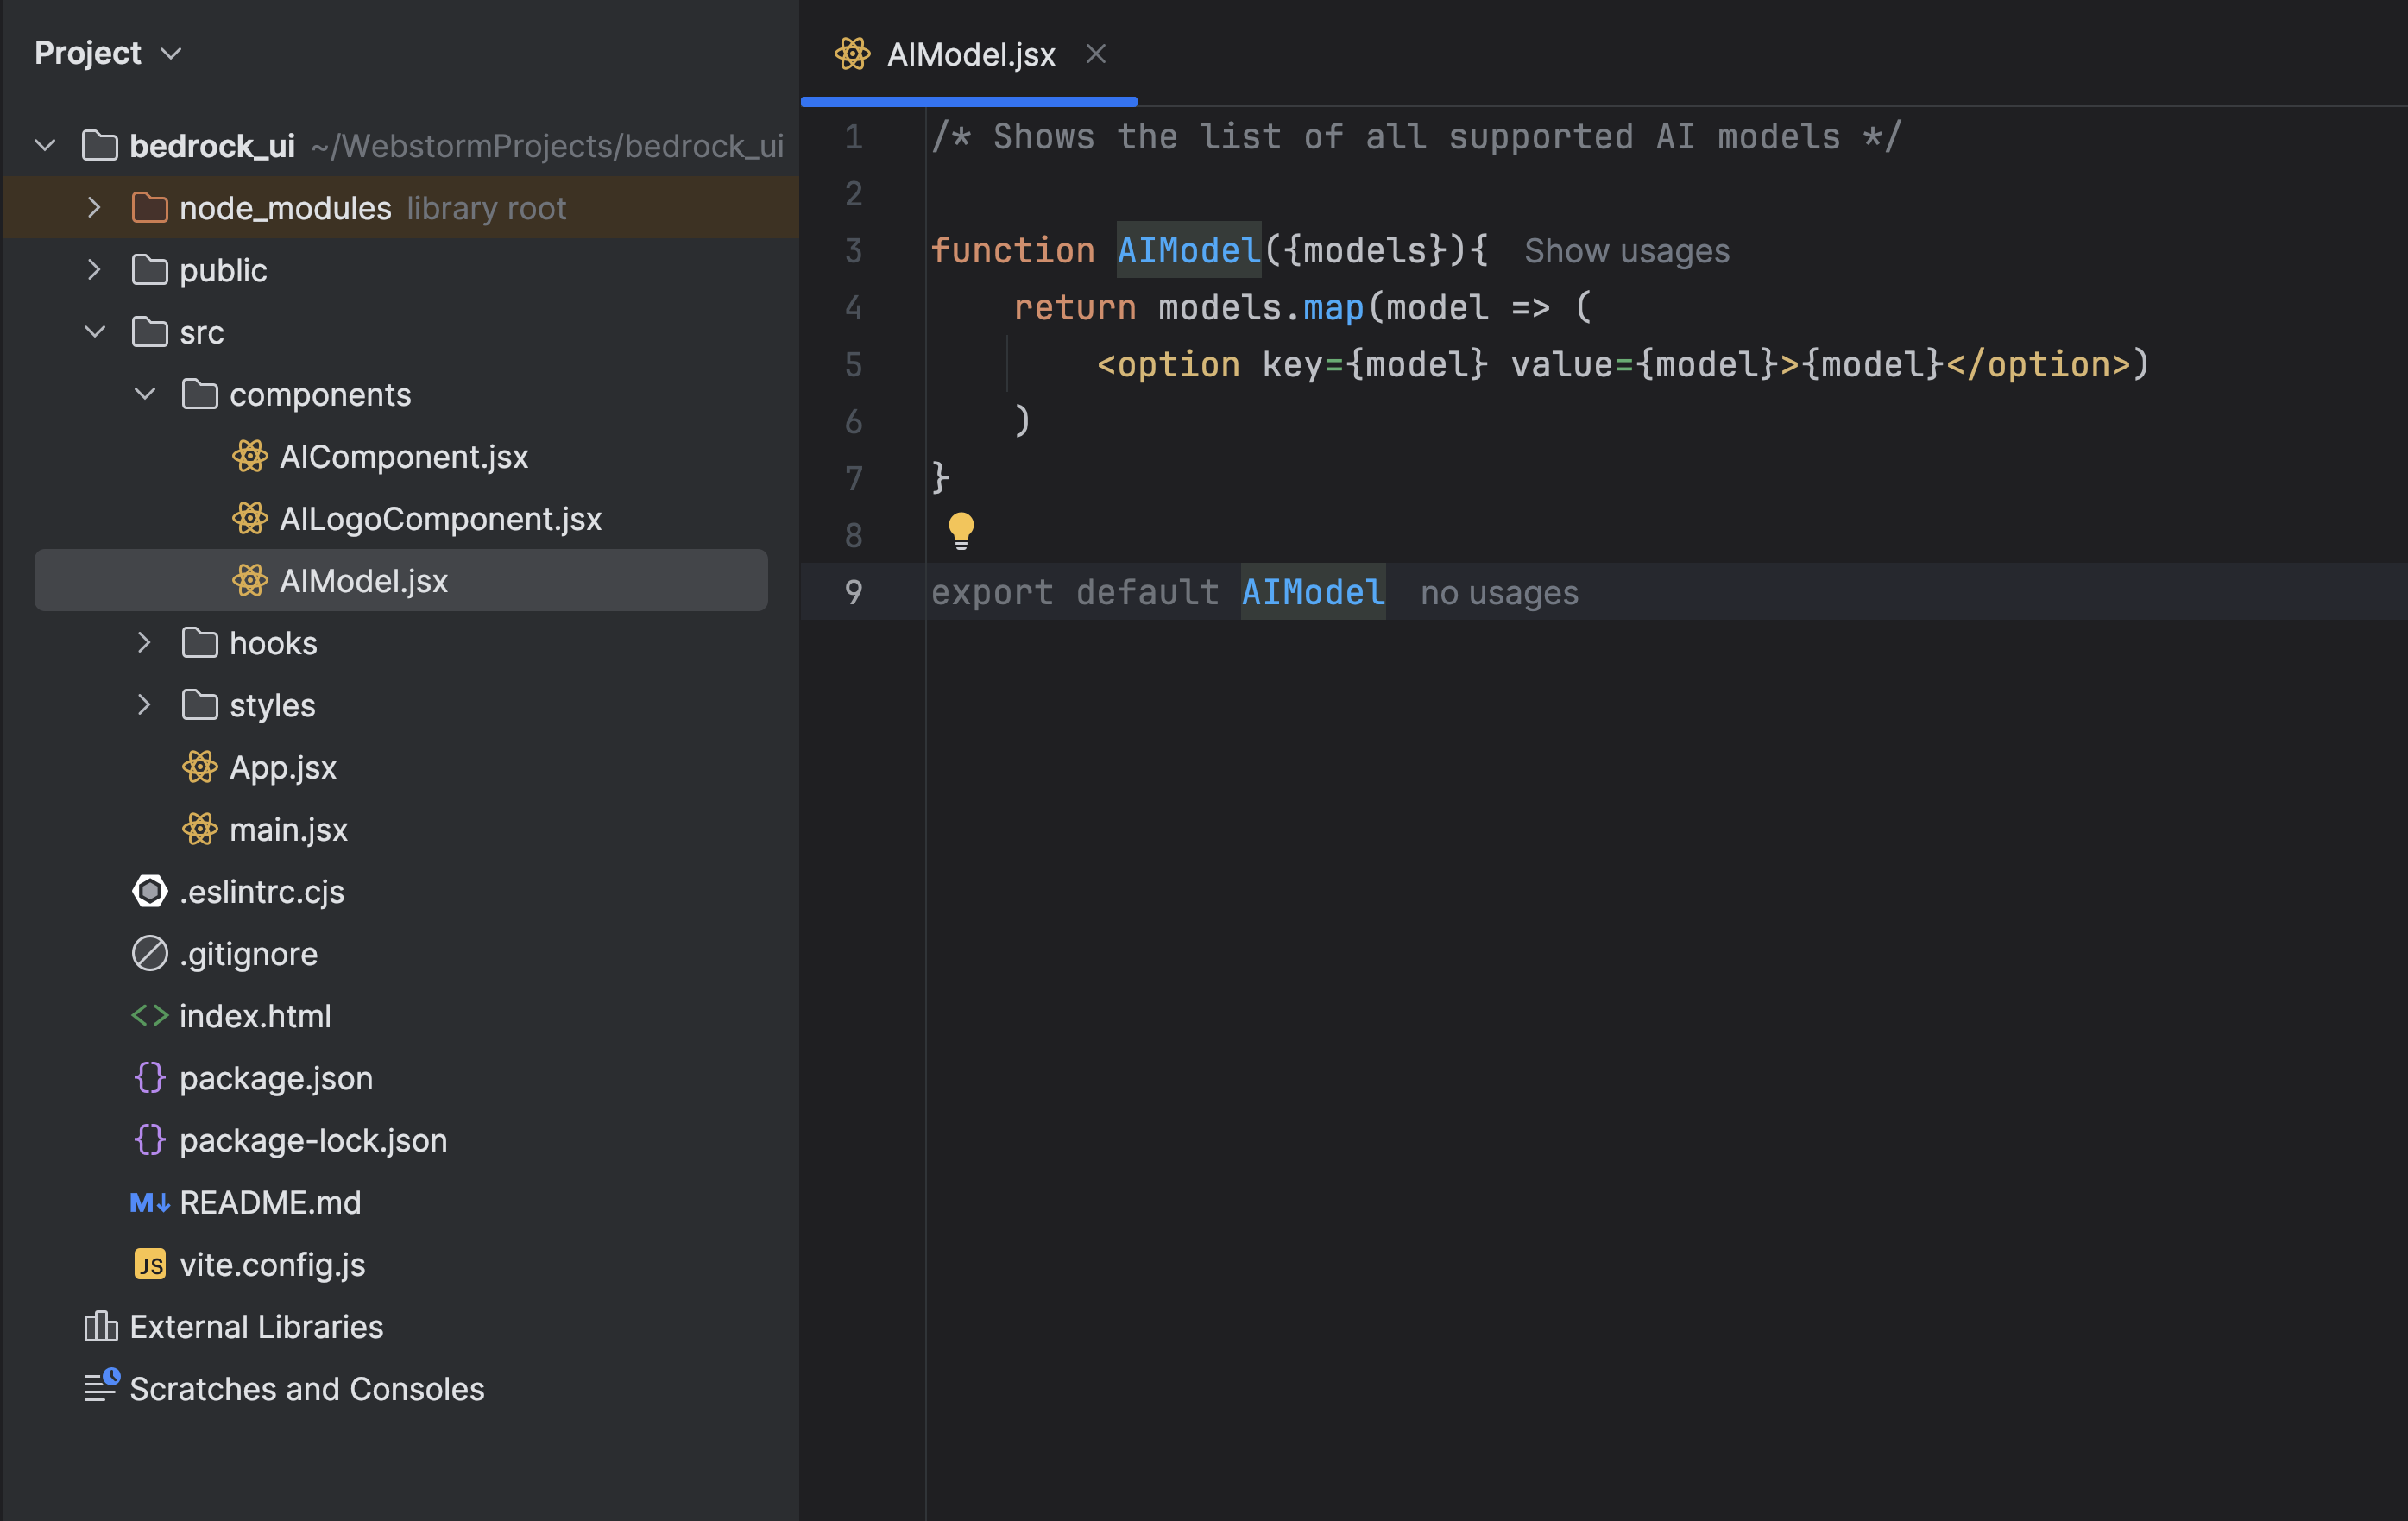Click the AIComponent.jsx component file icon
The height and width of the screenshot is (1521, 2408).
click(x=250, y=456)
